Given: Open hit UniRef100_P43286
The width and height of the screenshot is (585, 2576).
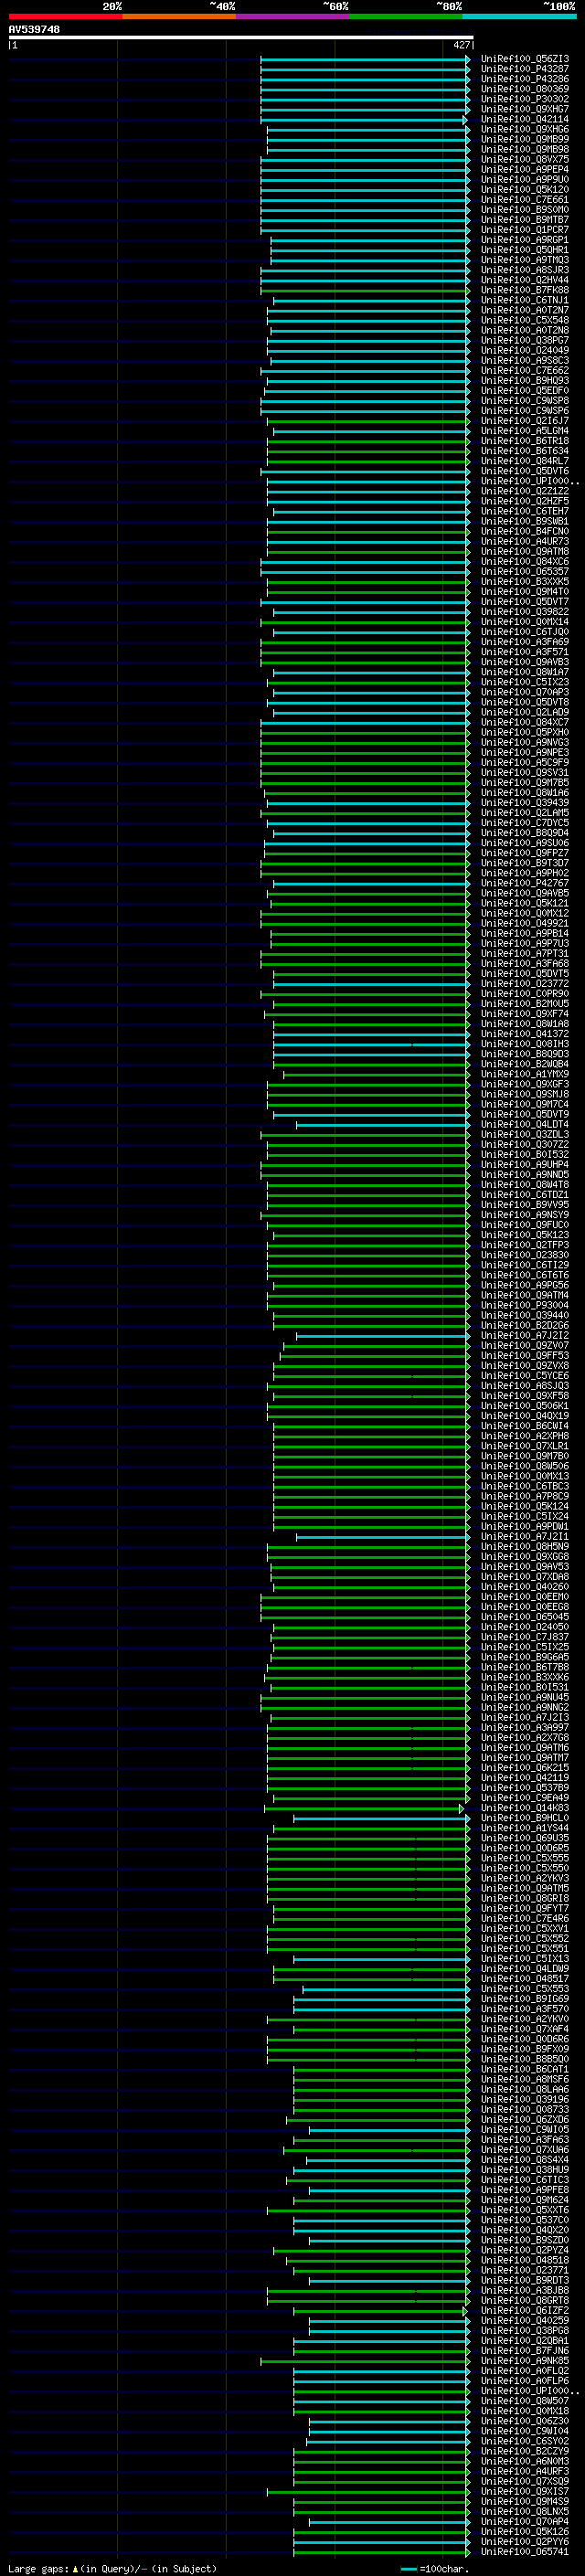Looking at the screenshot, I should click(524, 79).
